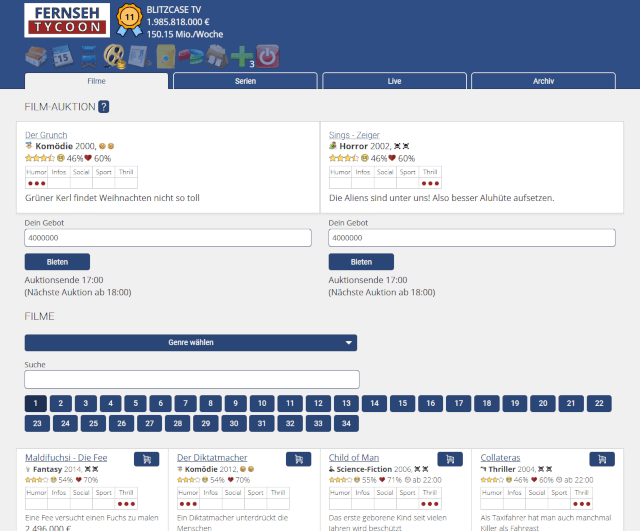Open Der Diktatmacher film link
This screenshot has height=531, width=640.
point(212,458)
